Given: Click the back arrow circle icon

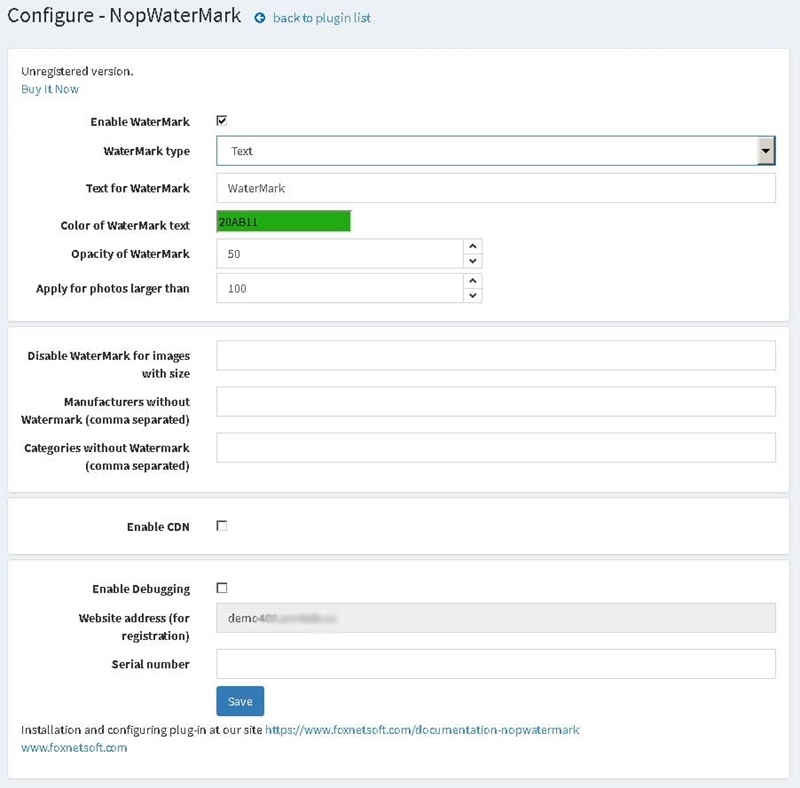Looking at the screenshot, I should [260, 18].
